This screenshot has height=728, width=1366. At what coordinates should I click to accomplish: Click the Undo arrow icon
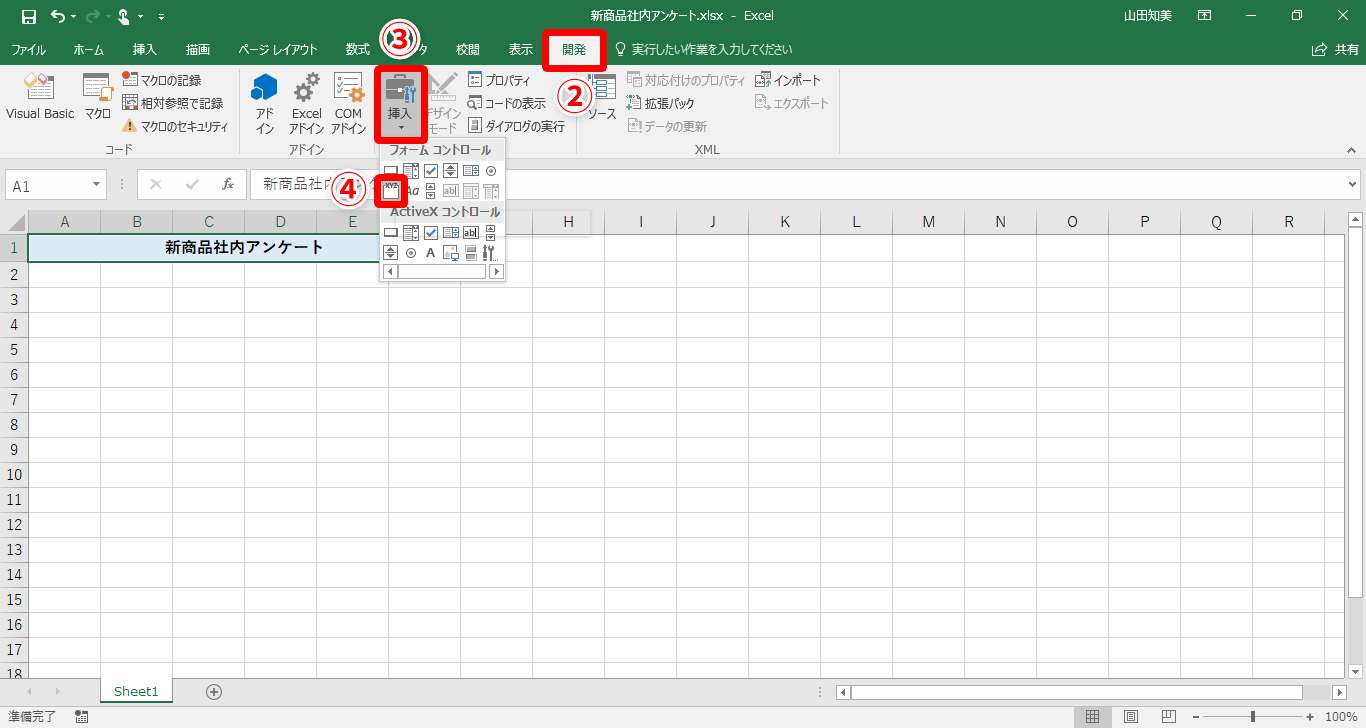click(56, 16)
